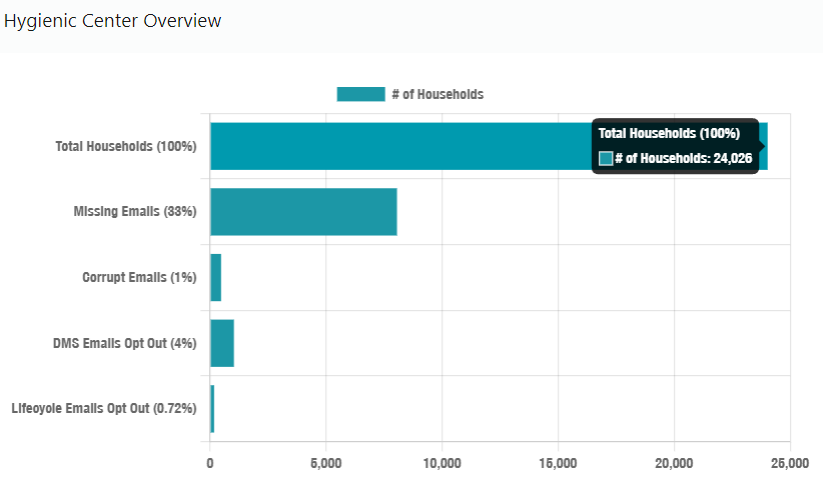This screenshot has width=823, height=499.
Task: Click the small color square inside the tooltip
Action: [x=605, y=158]
